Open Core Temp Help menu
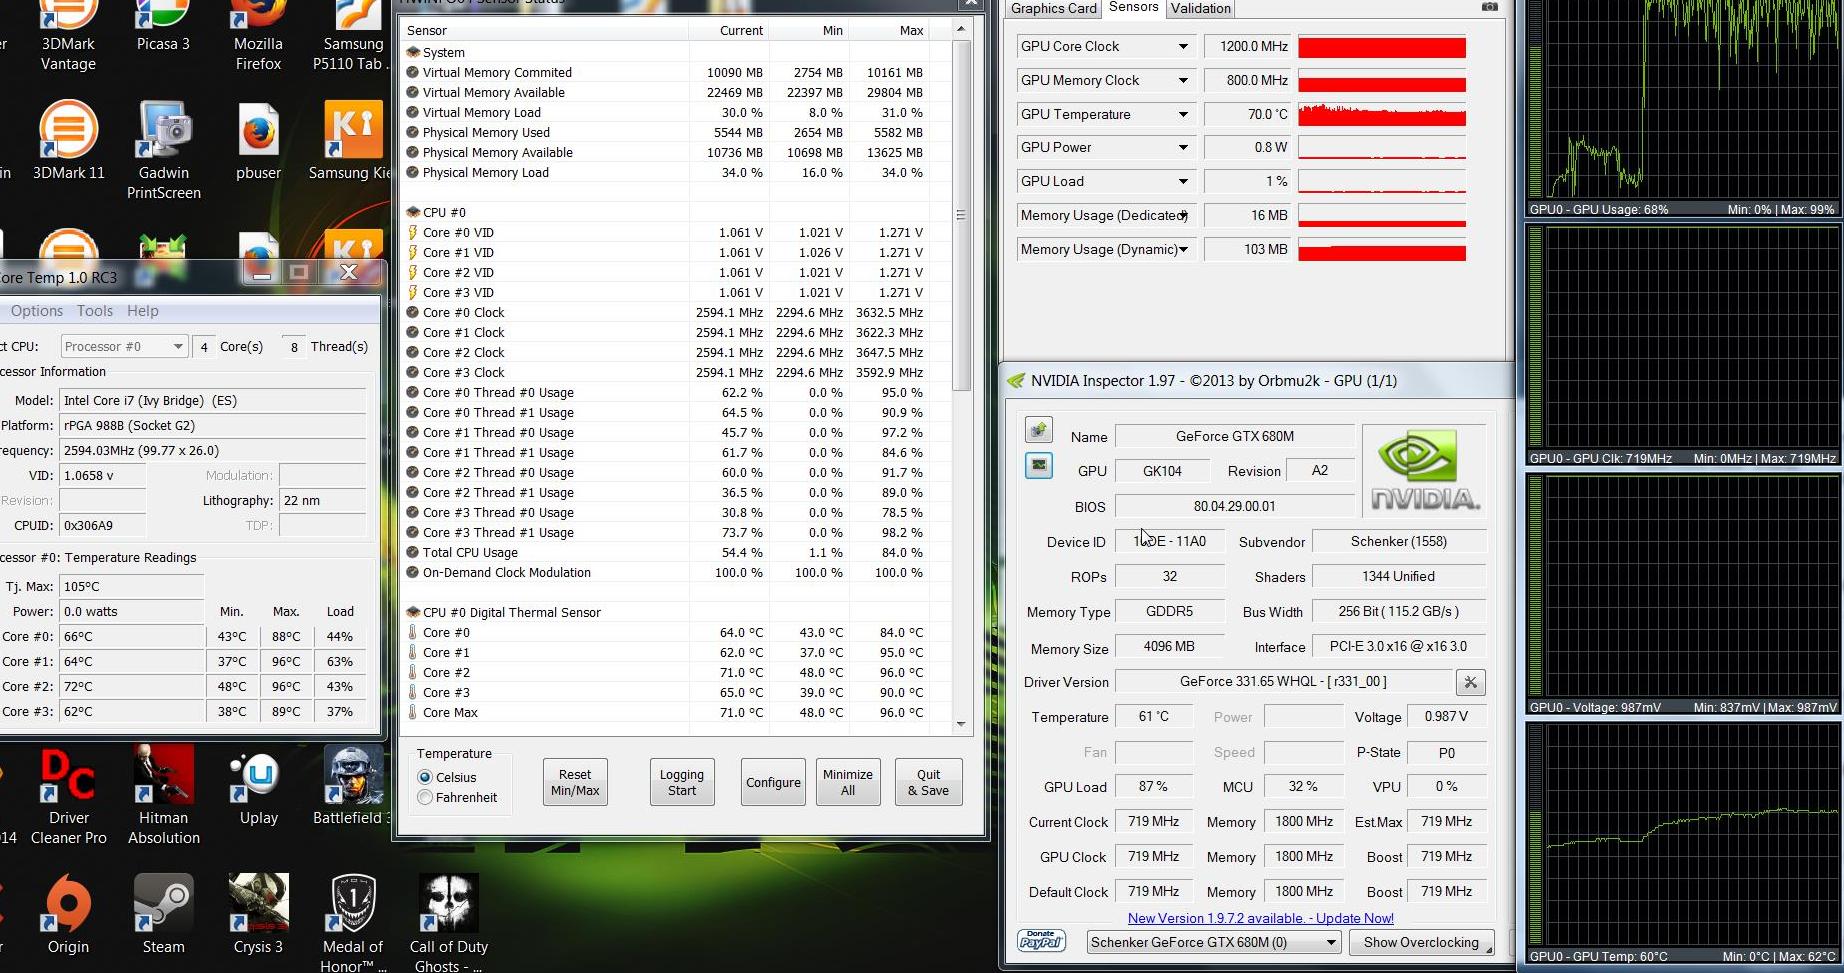The image size is (1844, 973). click(143, 311)
